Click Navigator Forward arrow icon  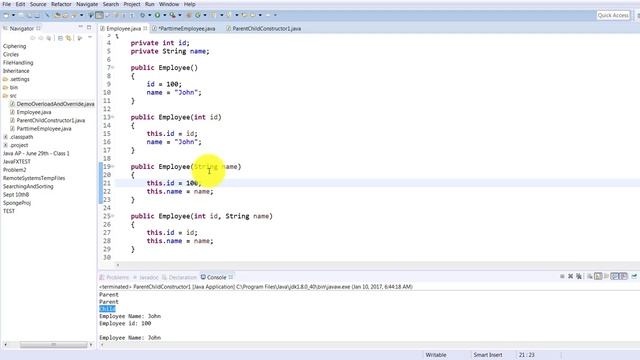41,38
